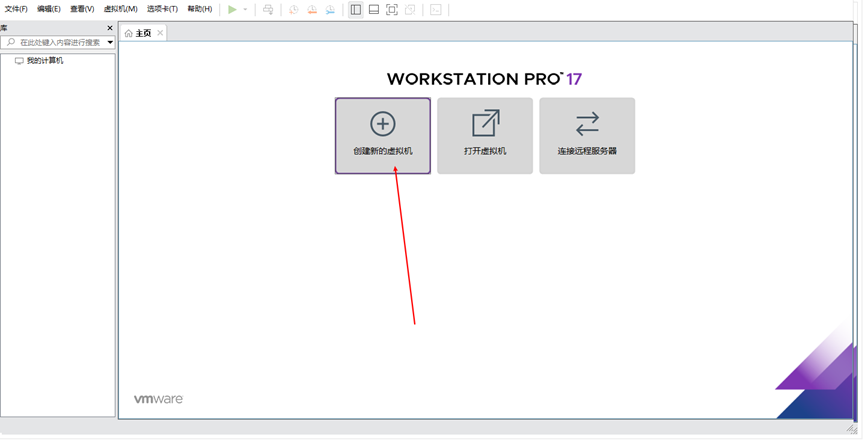
Task: Click the green power-on play button
Action: [x=232, y=9]
